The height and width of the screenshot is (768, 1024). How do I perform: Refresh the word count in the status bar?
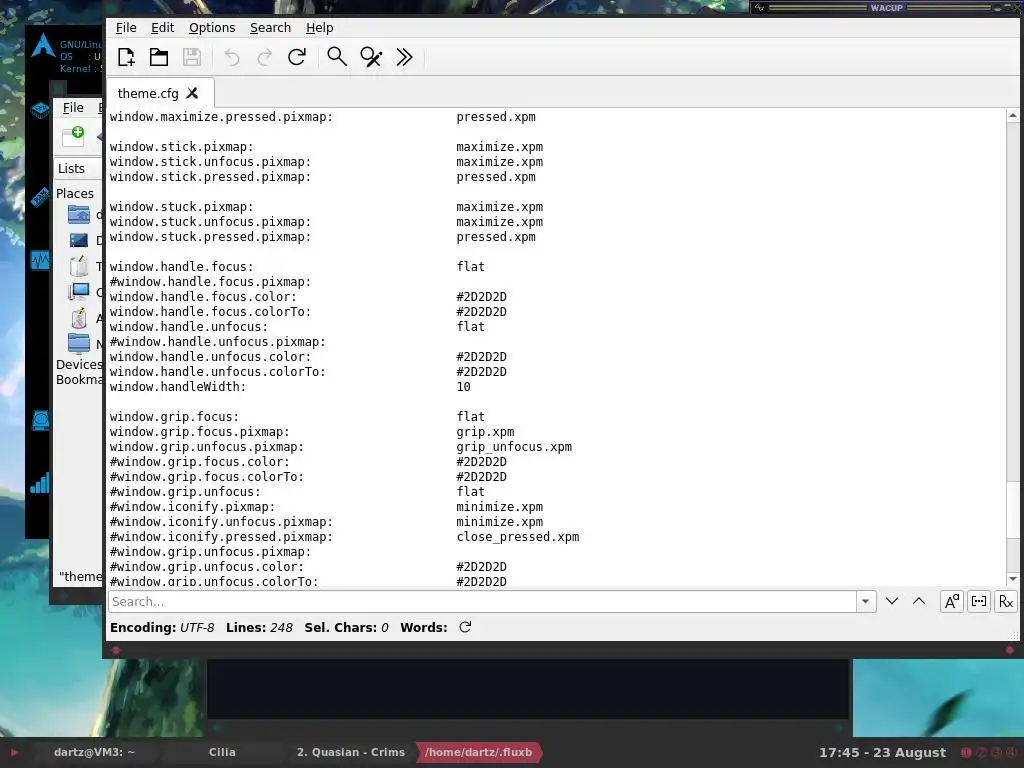(465, 627)
